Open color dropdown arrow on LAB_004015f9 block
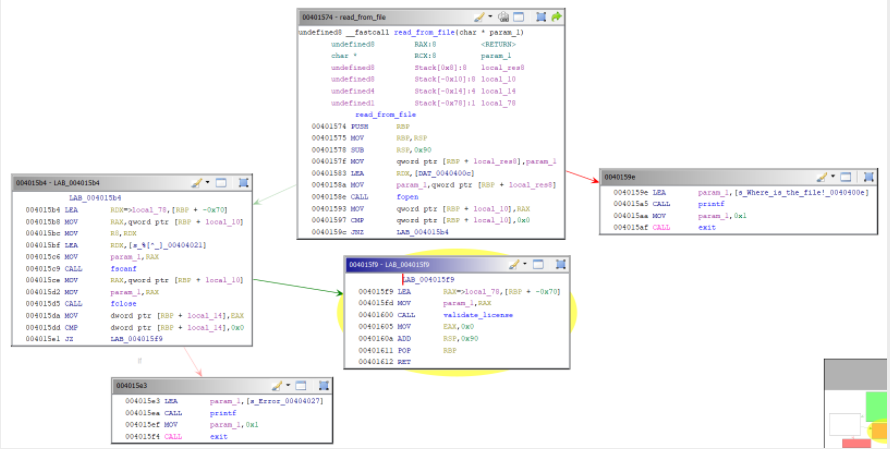 [523, 265]
